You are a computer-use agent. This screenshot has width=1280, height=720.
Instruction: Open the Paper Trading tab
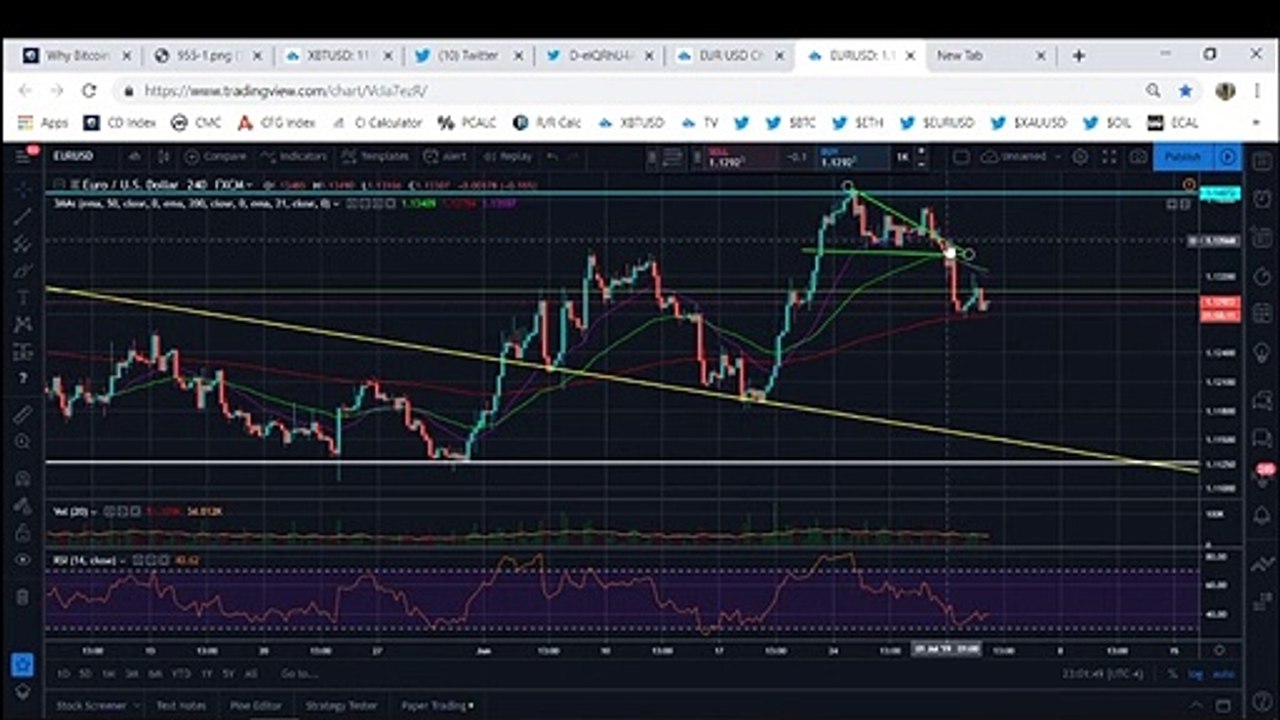[437, 705]
